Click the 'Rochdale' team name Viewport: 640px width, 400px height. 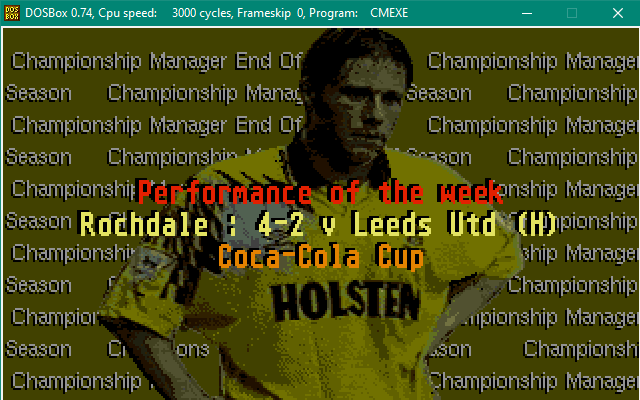point(143,224)
